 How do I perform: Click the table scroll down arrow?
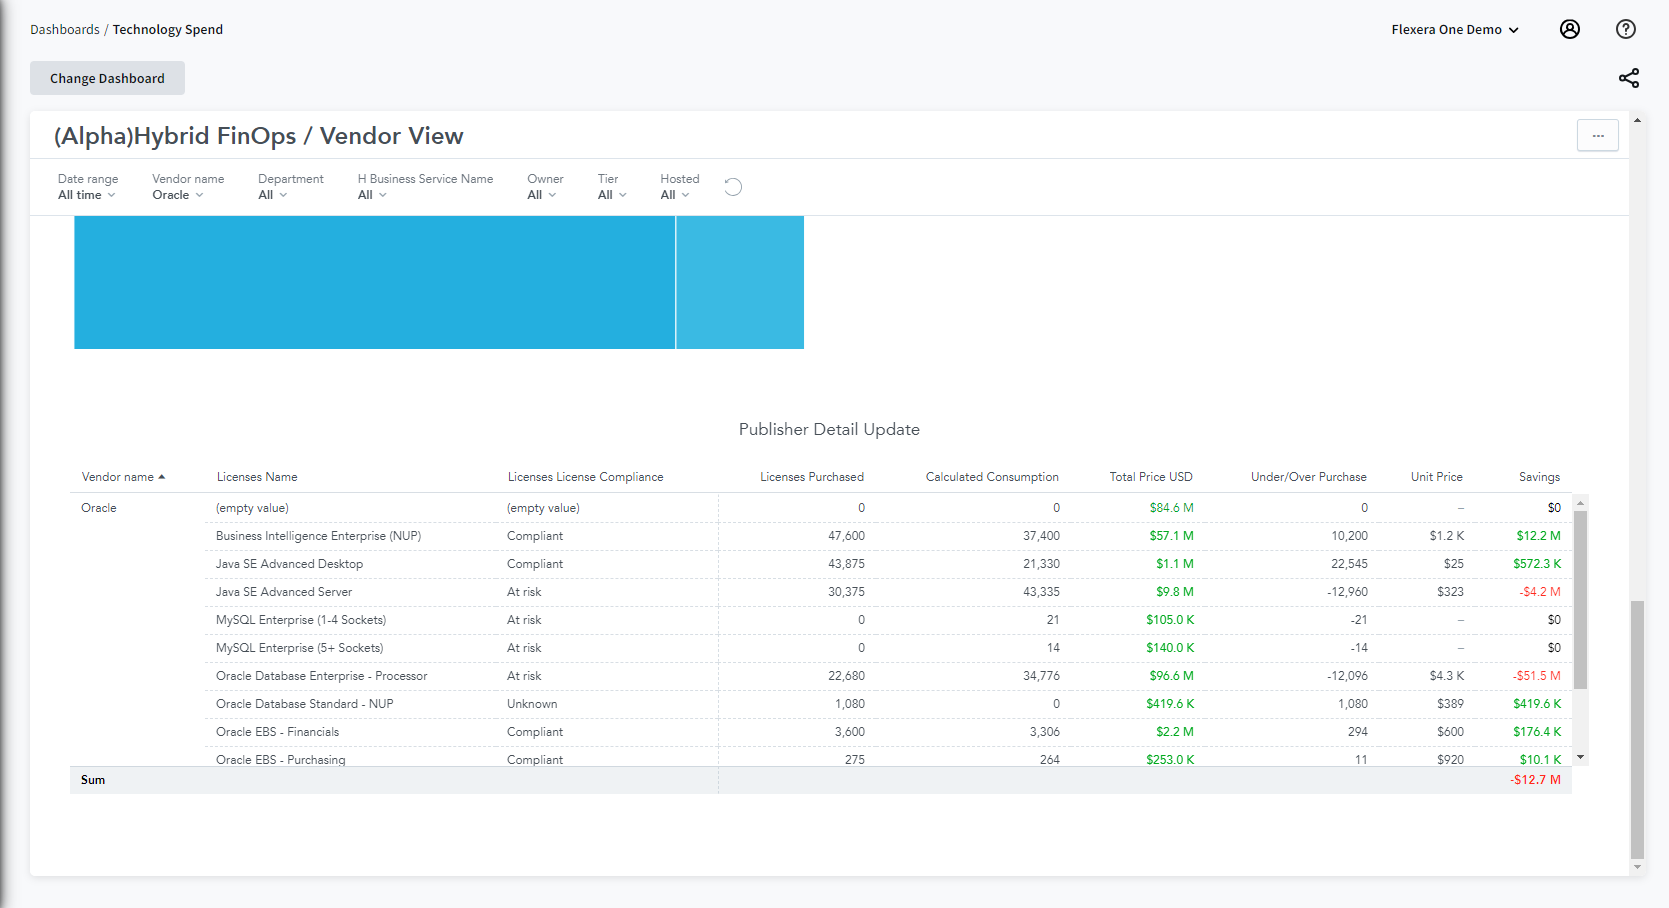coord(1581,758)
